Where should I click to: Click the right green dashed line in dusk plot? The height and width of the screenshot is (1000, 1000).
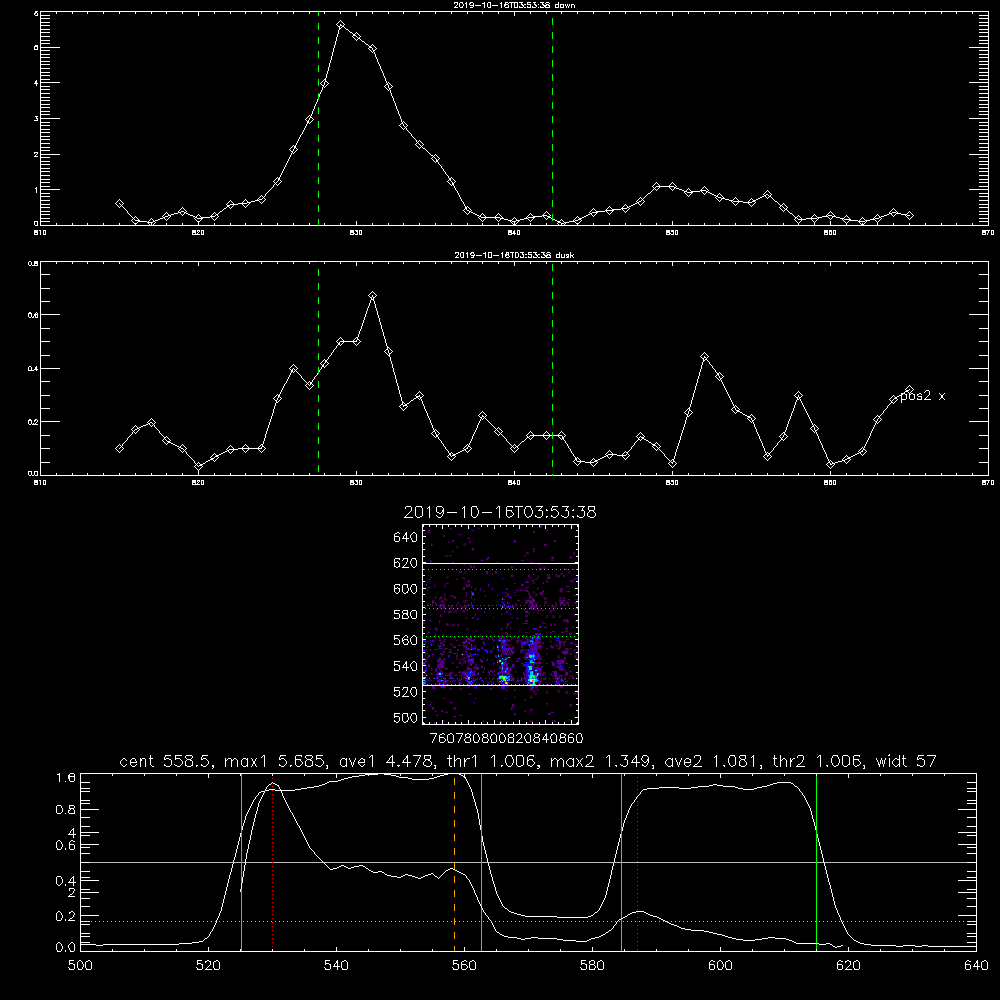552,368
